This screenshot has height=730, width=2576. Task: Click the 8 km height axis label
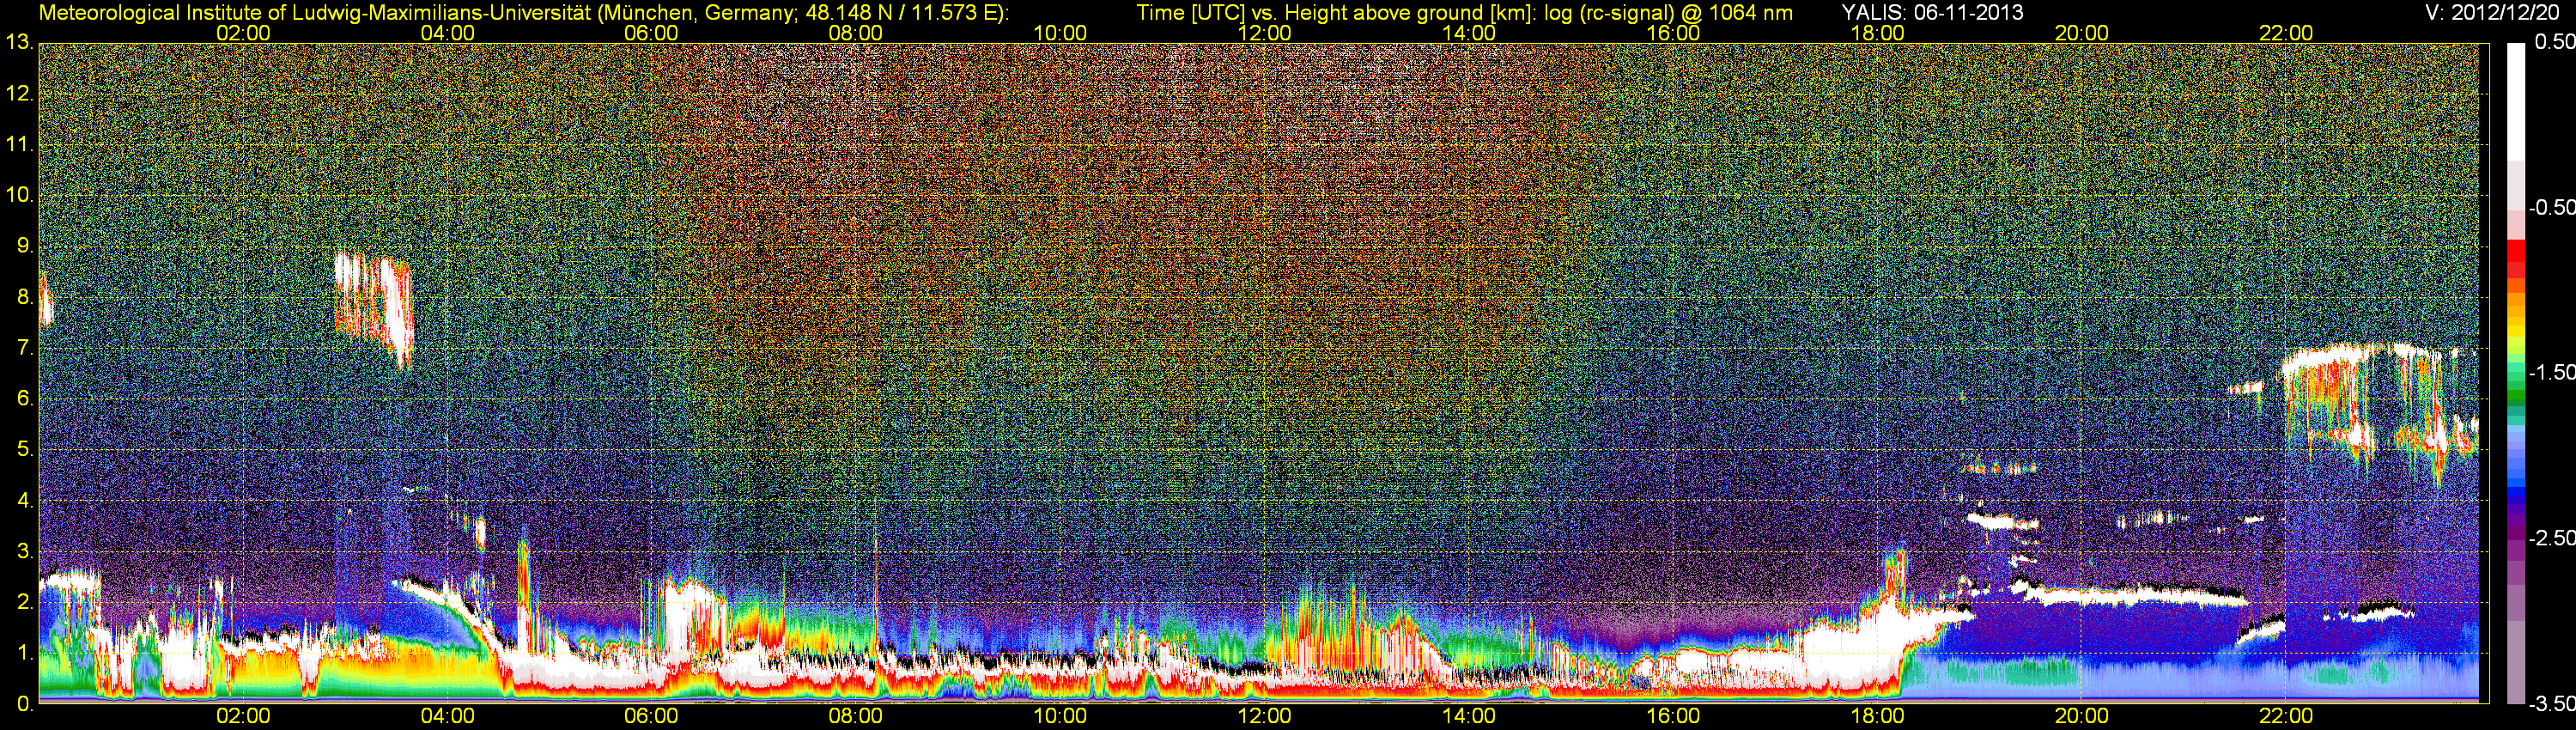(25, 297)
